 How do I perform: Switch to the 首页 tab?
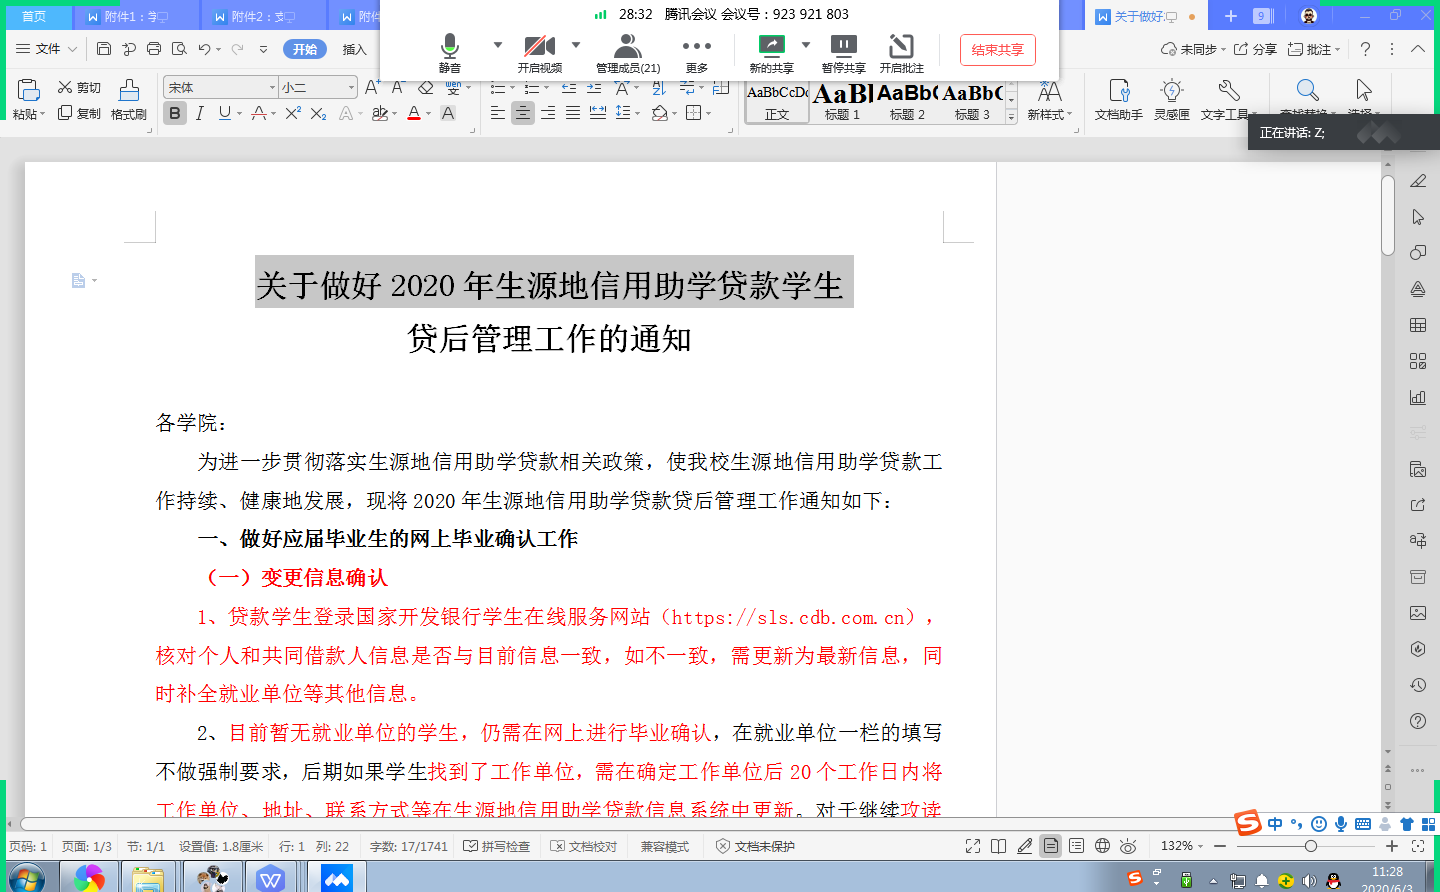(x=34, y=16)
